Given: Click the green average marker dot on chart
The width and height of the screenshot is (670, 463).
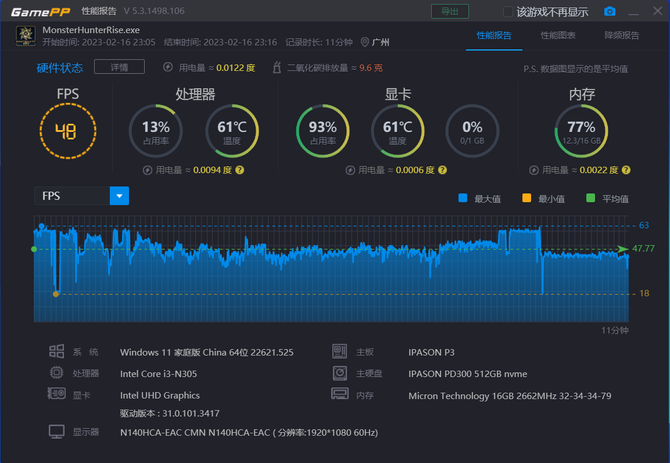Looking at the screenshot, I should [34, 249].
